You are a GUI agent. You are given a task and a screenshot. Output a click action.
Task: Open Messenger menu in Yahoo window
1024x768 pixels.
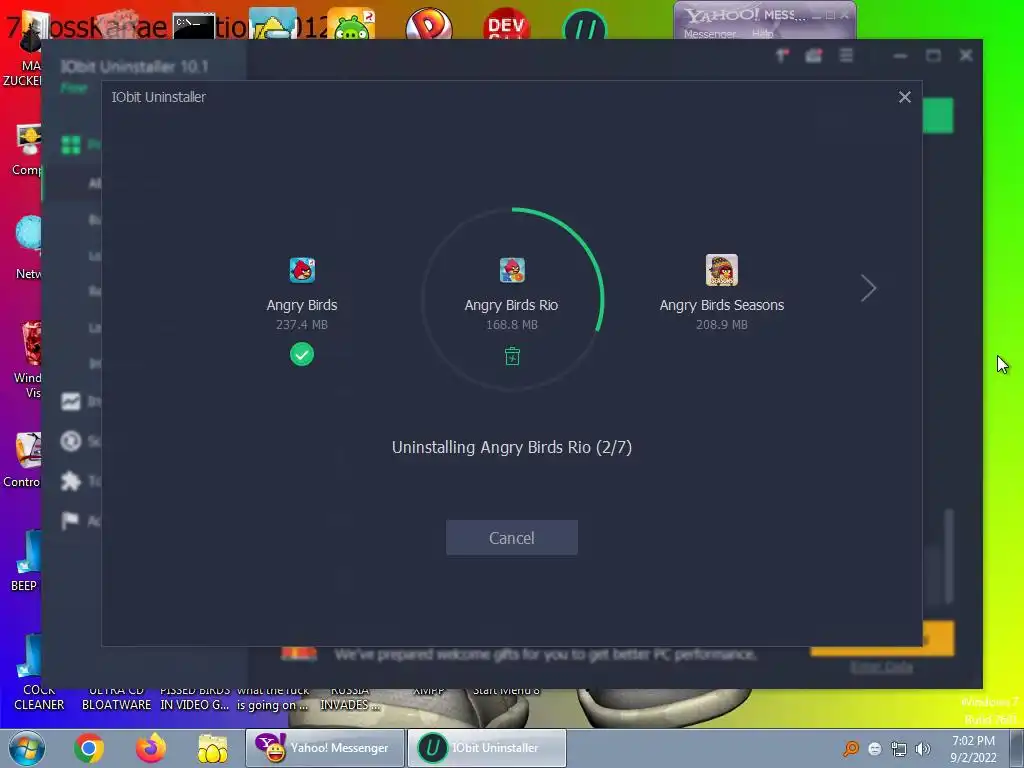click(710, 33)
